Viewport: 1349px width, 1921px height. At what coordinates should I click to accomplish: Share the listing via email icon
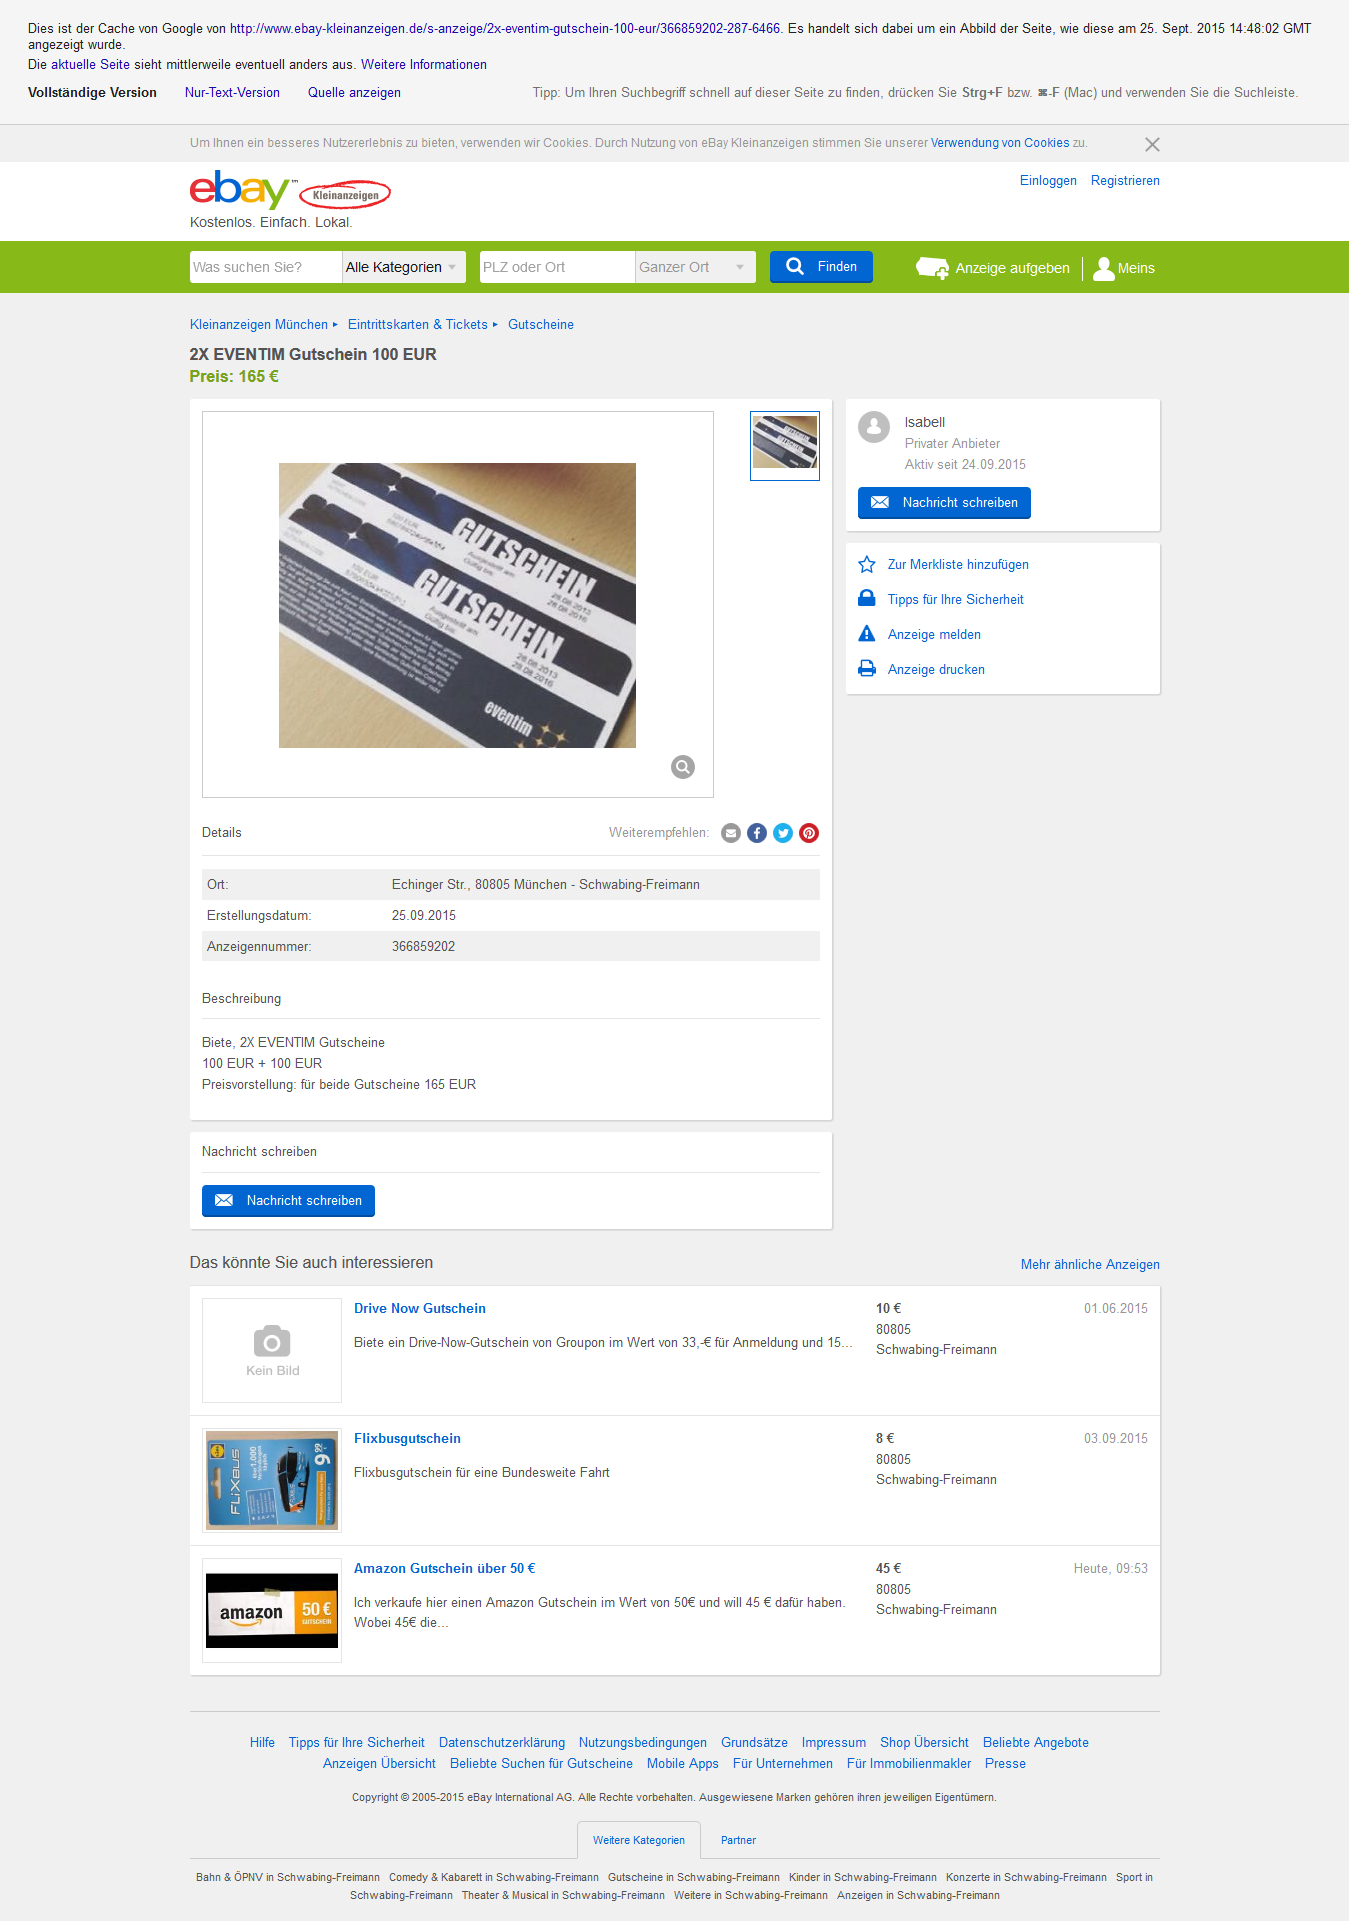[731, 833]
